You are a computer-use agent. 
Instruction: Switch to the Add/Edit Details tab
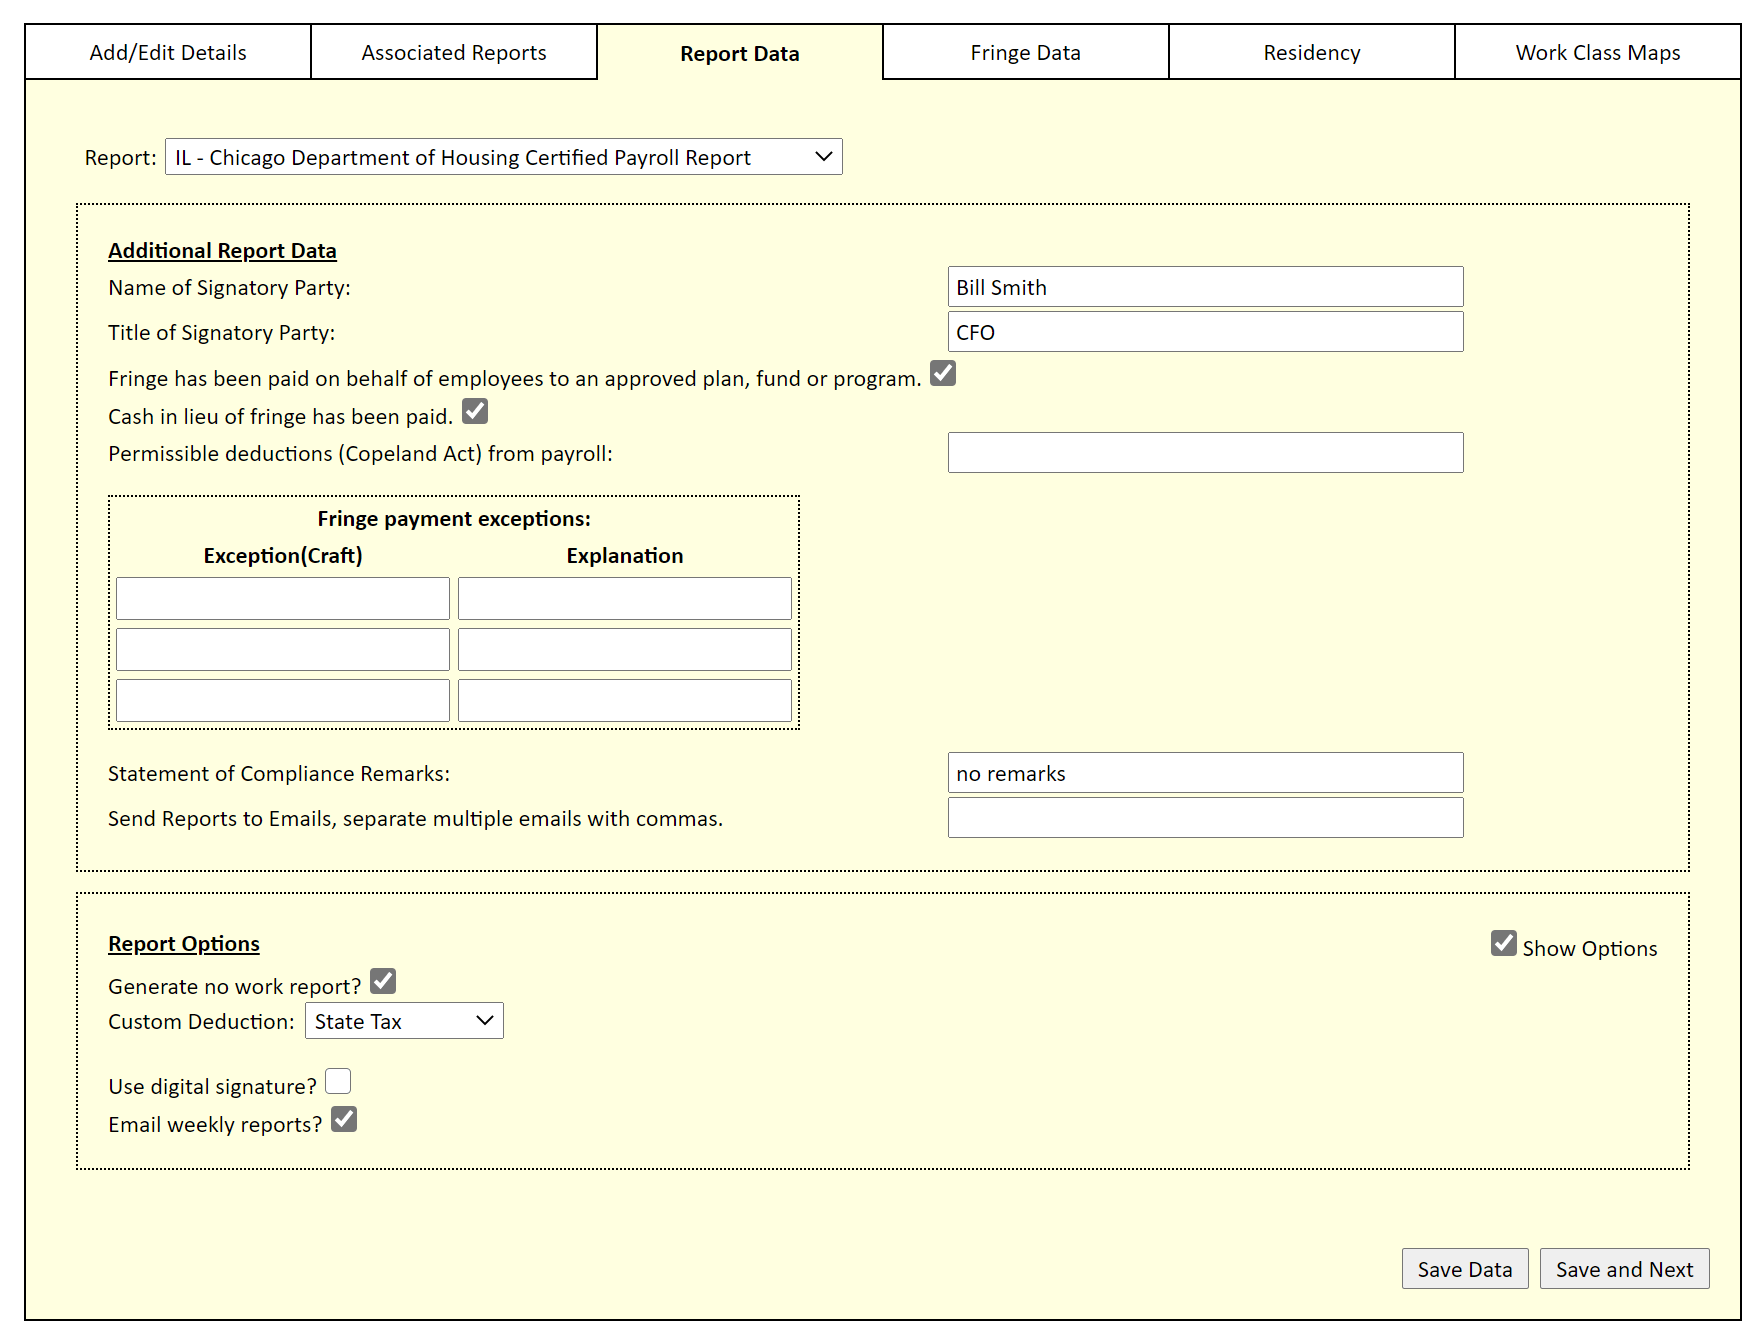(167, 52)
